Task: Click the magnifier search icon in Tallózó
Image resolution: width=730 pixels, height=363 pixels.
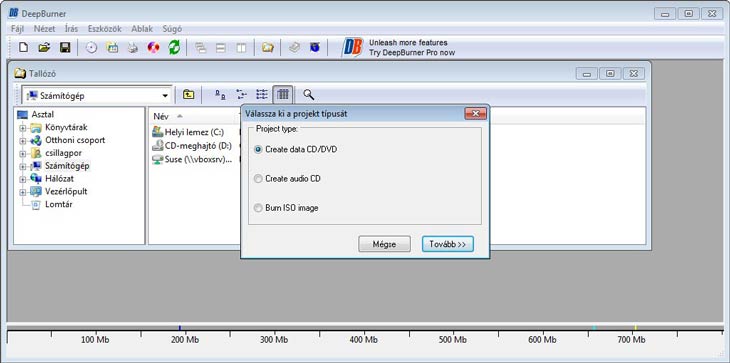Action: 308,94
